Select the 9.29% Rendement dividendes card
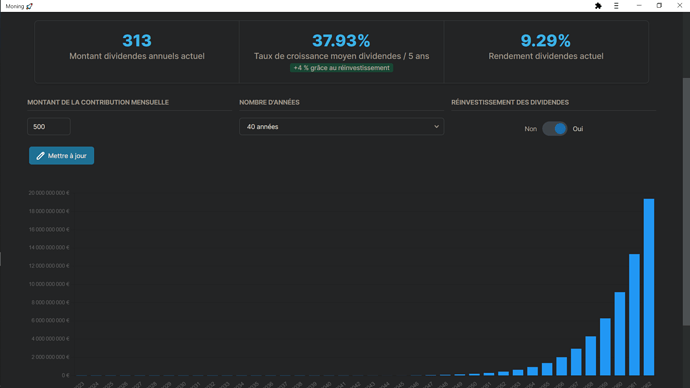Viewport: 690px width, 388px height. coord(546,51)
